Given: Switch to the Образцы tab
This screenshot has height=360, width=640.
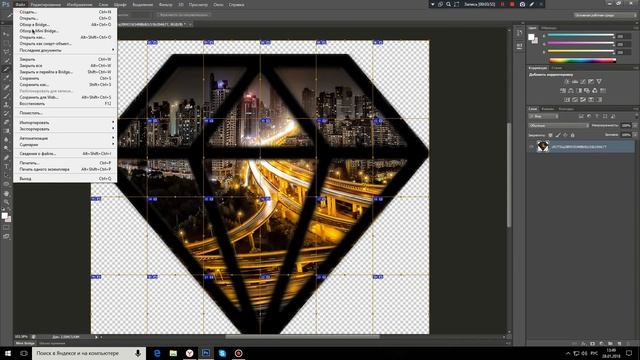Looking at the screenshot, I should (x=549, y=28).
